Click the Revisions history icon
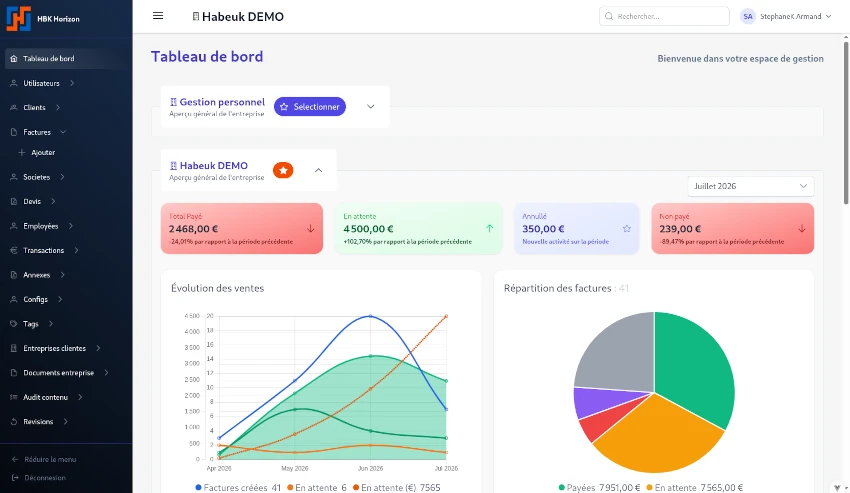Viewport: 850px width, 493px height. (14, 421)
